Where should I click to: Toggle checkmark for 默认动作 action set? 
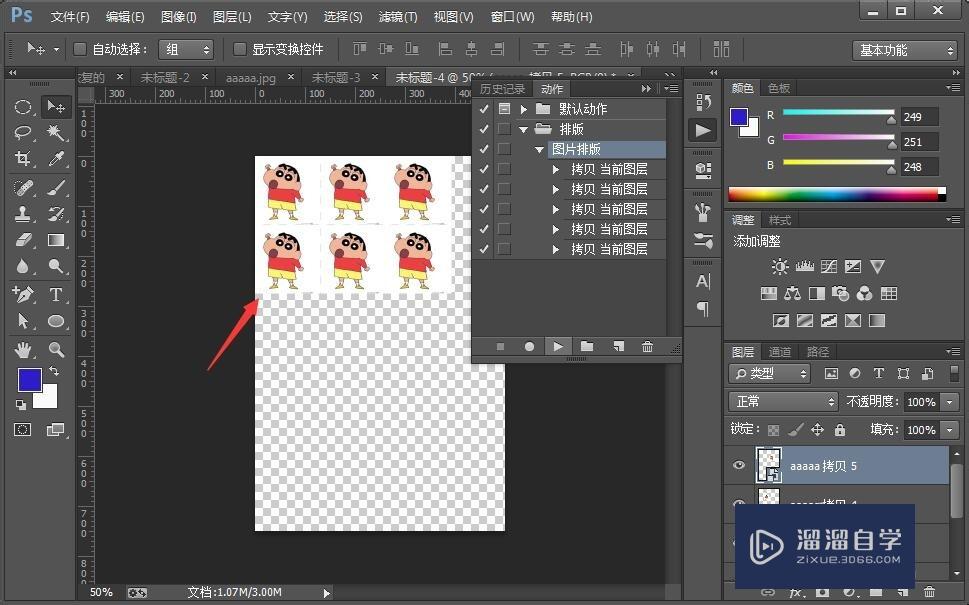[484, 109]
